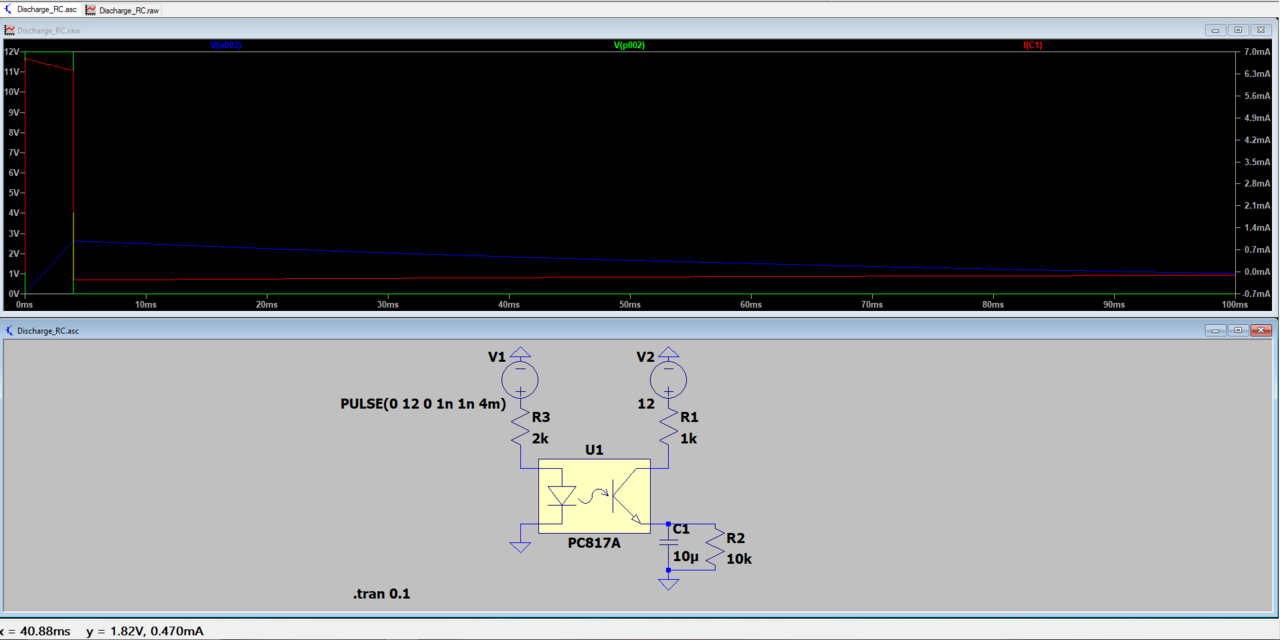Minimize the Discharge_RC.asc schematic window
Image resolution: width=1280 pixels, height=640 pixels.
tap(1216, 330)
